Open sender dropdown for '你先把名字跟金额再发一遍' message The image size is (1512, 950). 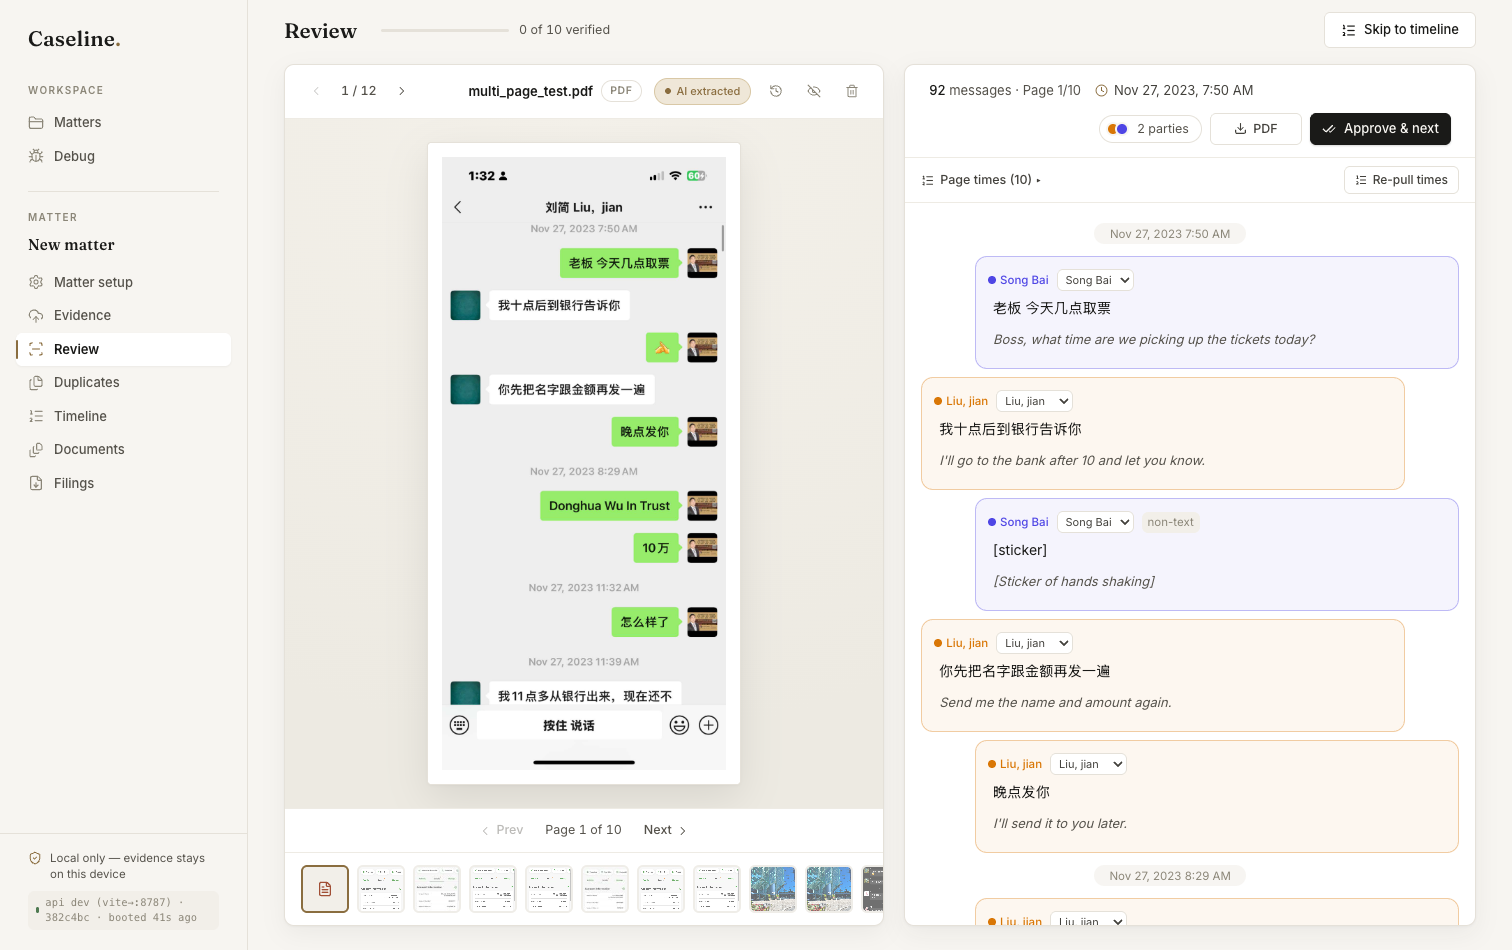pyautogui.click(x=1034, y=643)
